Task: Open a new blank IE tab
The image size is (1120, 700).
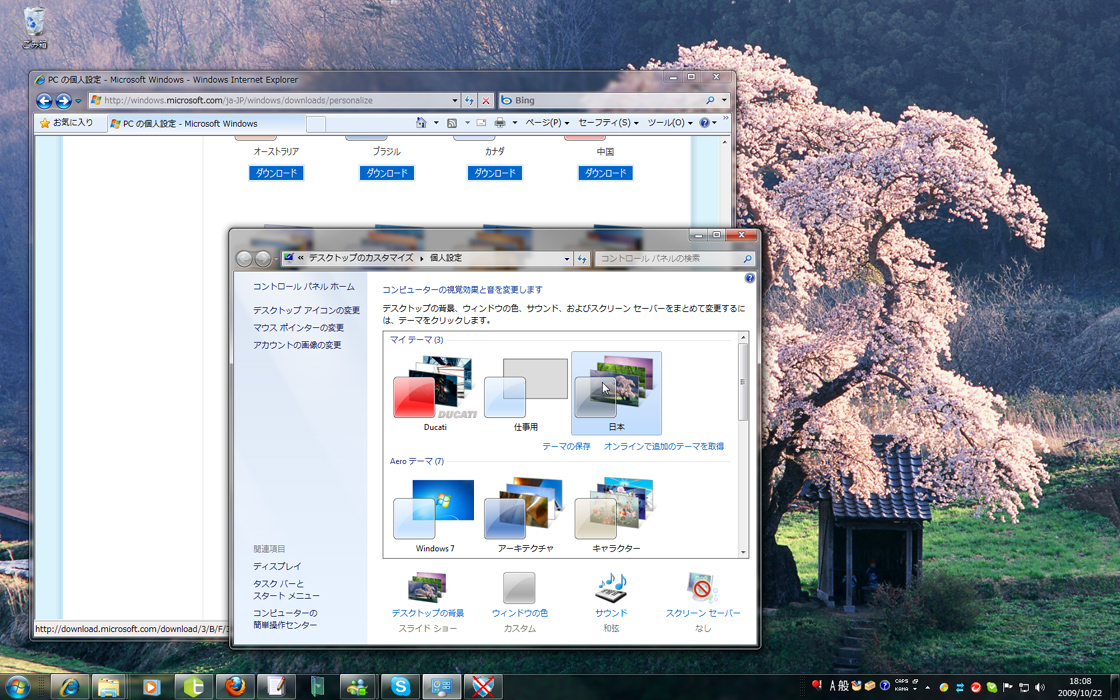Action: coord(316,124)
